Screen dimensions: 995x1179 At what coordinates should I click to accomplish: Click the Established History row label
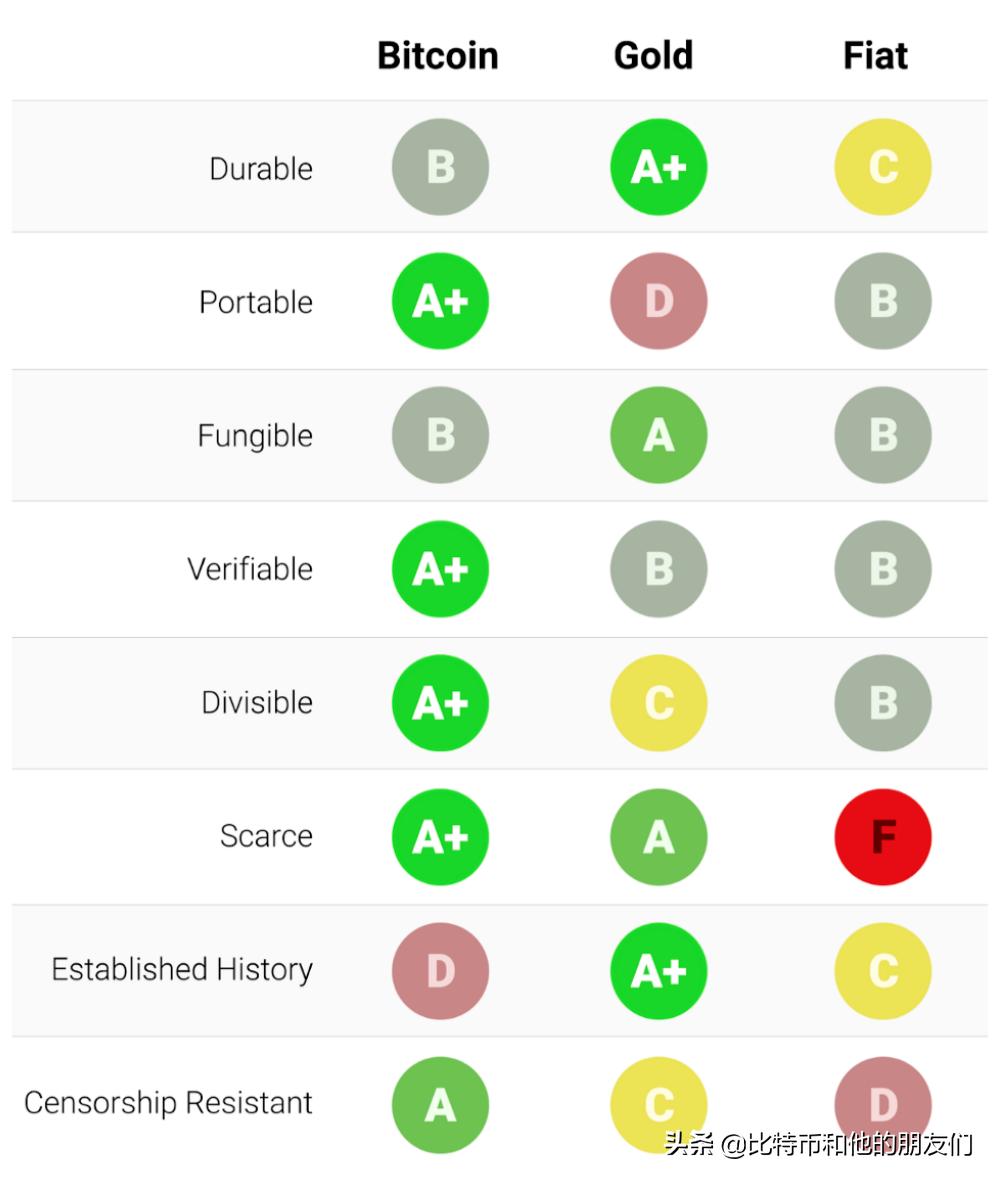pos(182,969)
